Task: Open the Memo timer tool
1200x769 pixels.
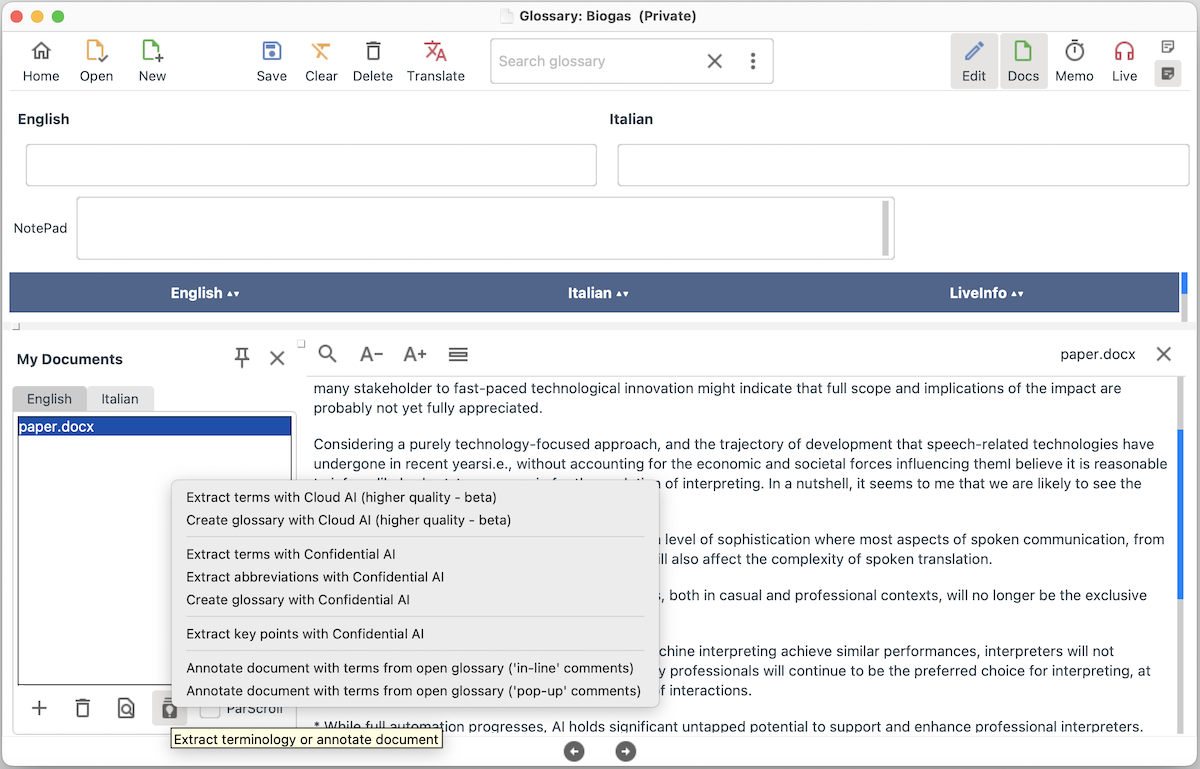Action: pos(1074,61)
